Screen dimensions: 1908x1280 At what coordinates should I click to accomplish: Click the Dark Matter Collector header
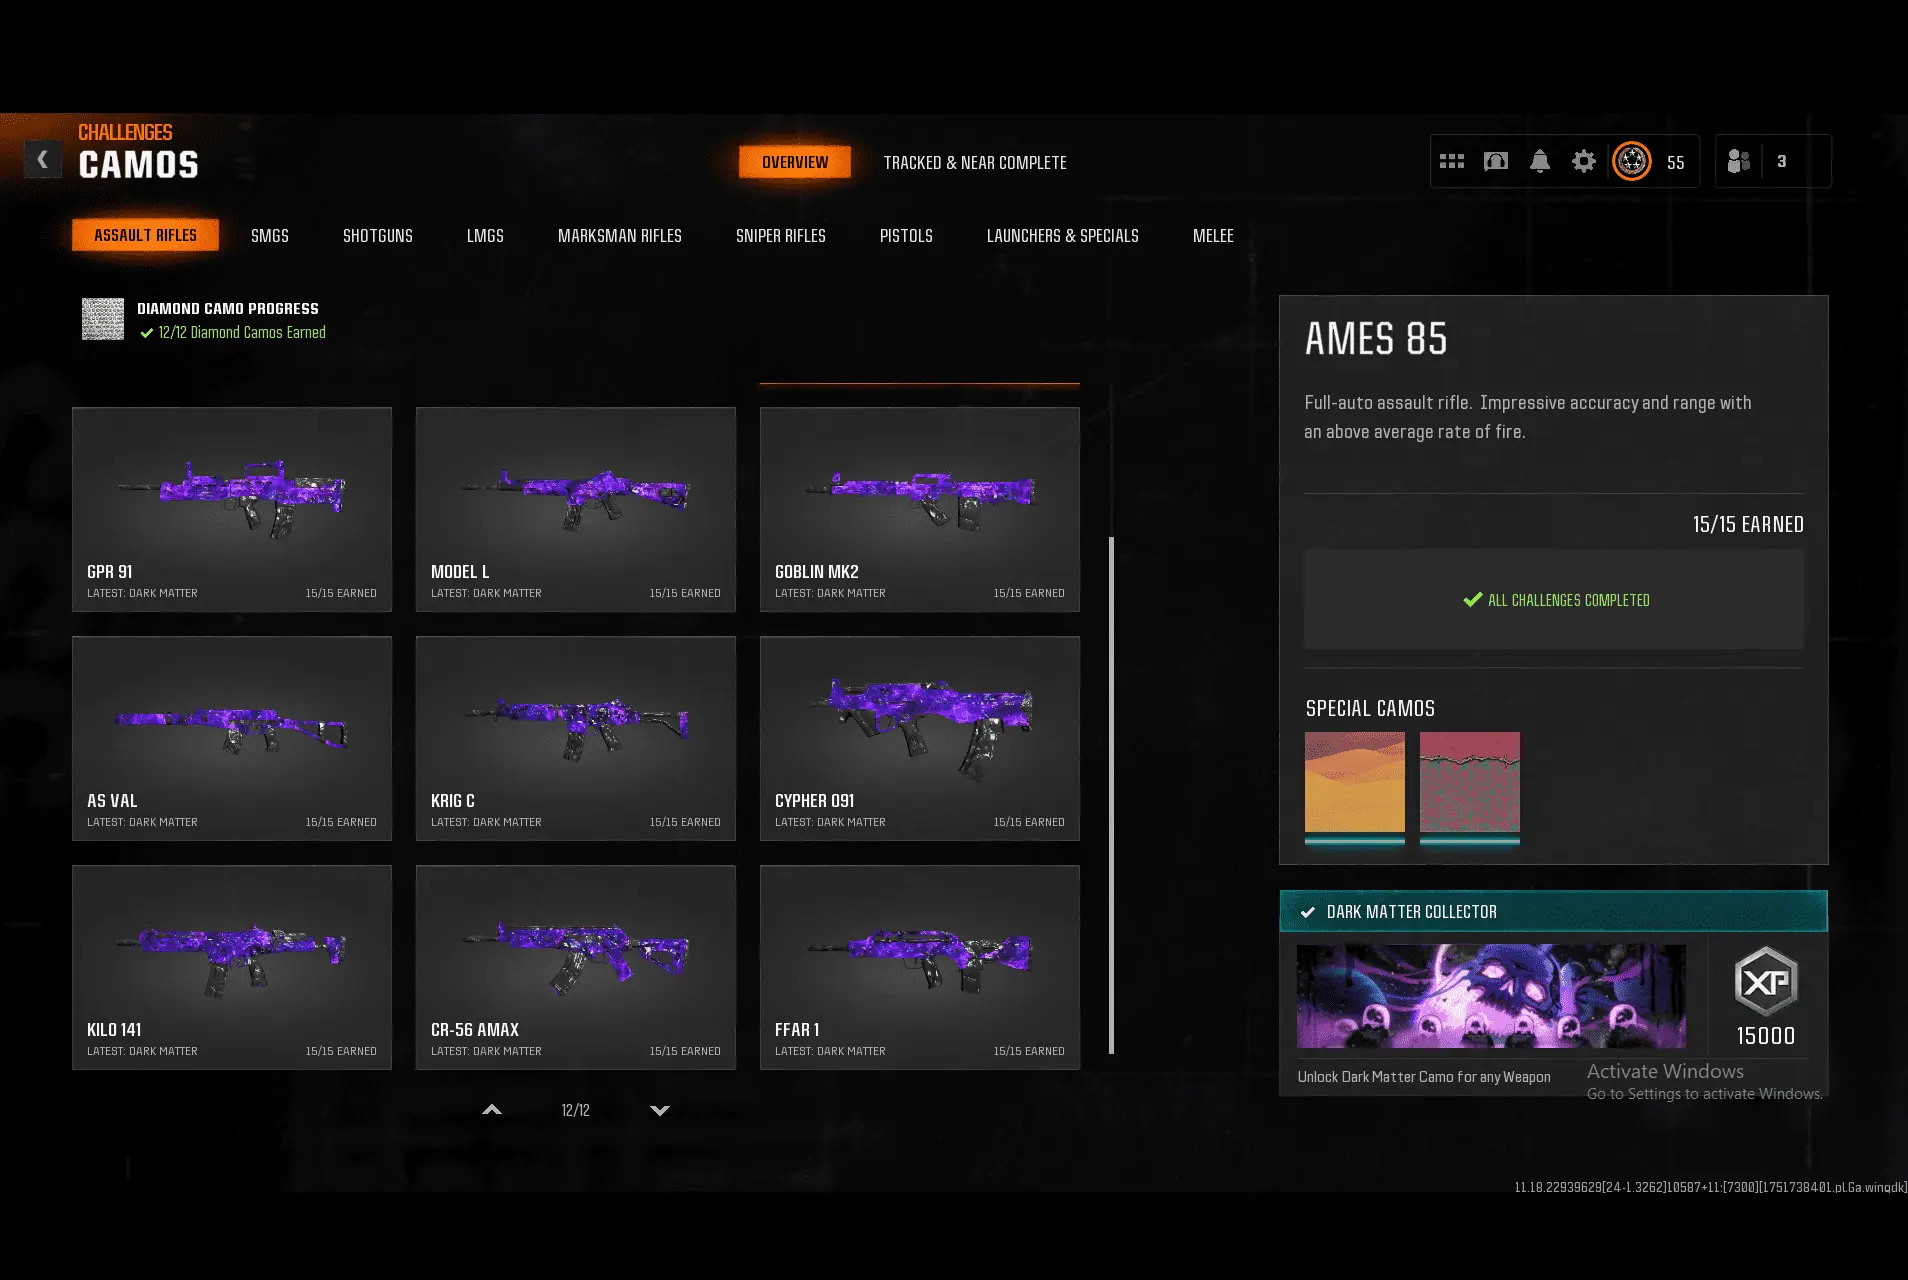(1553, 911)
